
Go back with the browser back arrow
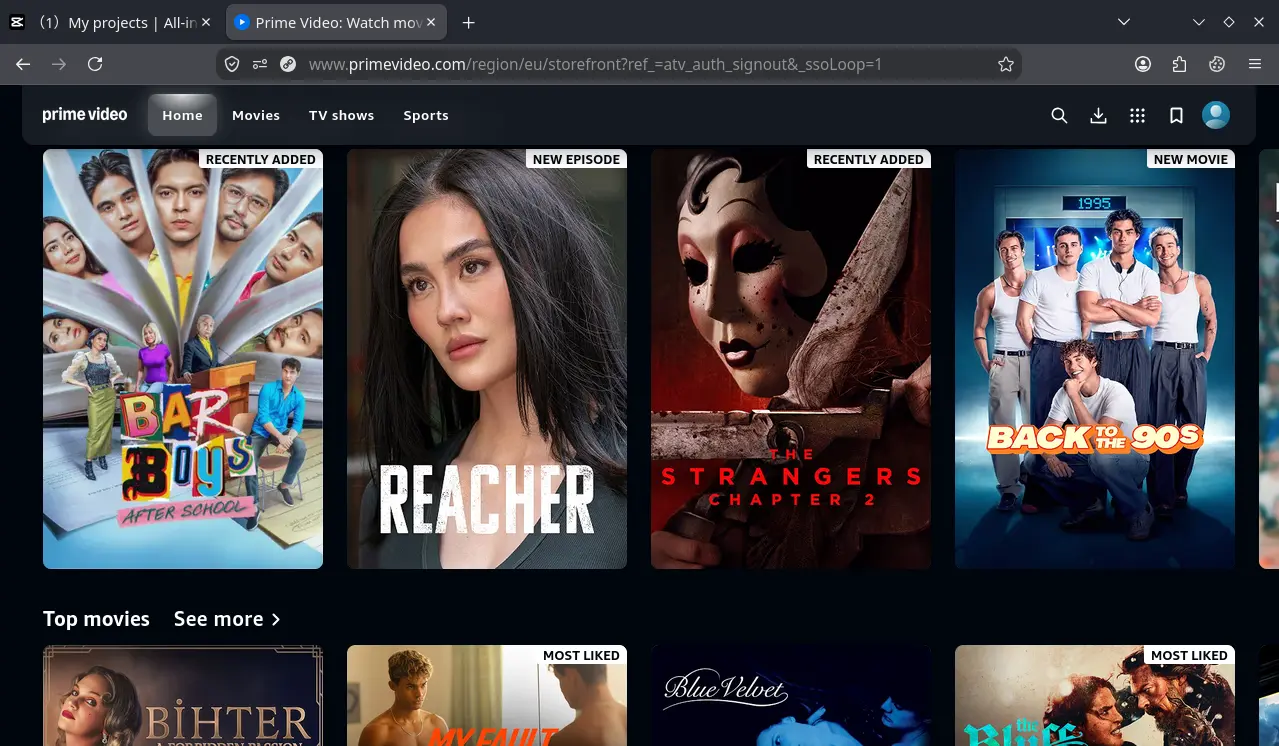tap(23, 64)
